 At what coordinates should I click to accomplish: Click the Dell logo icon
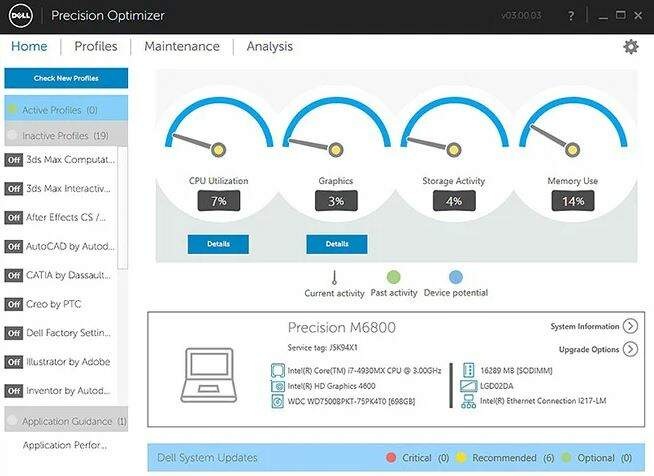[20, 16]
